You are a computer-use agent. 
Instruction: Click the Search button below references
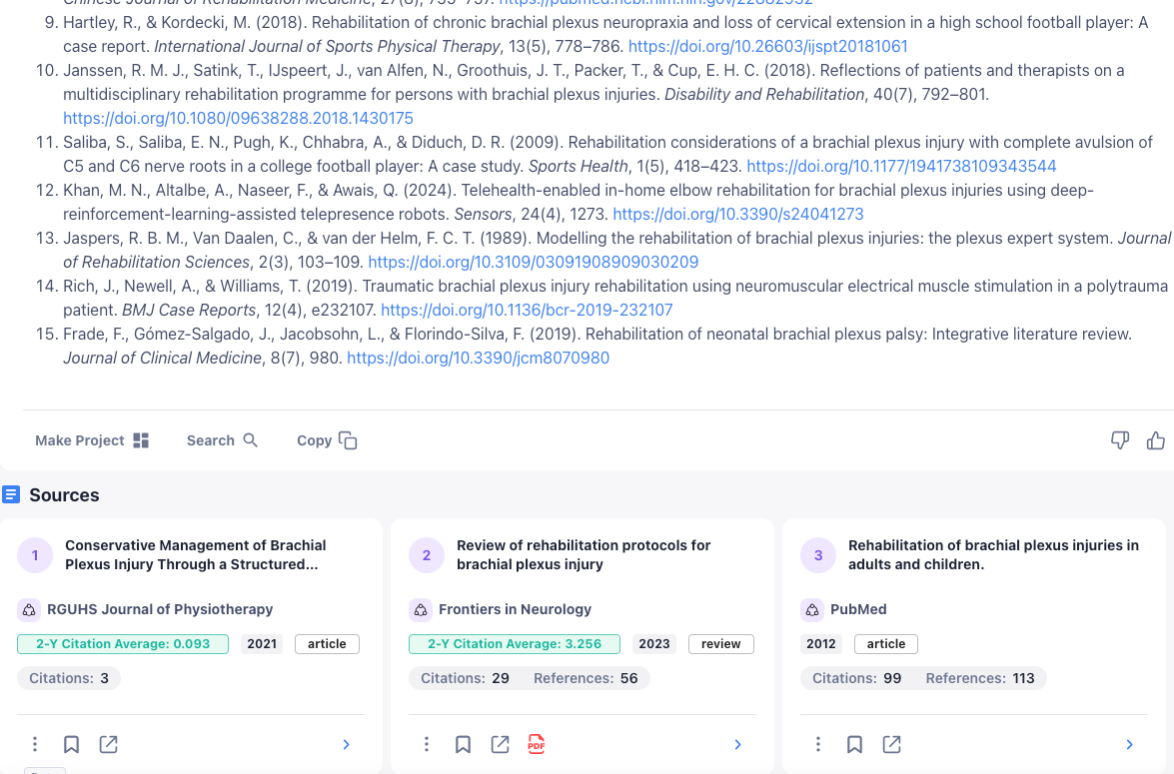222,440
